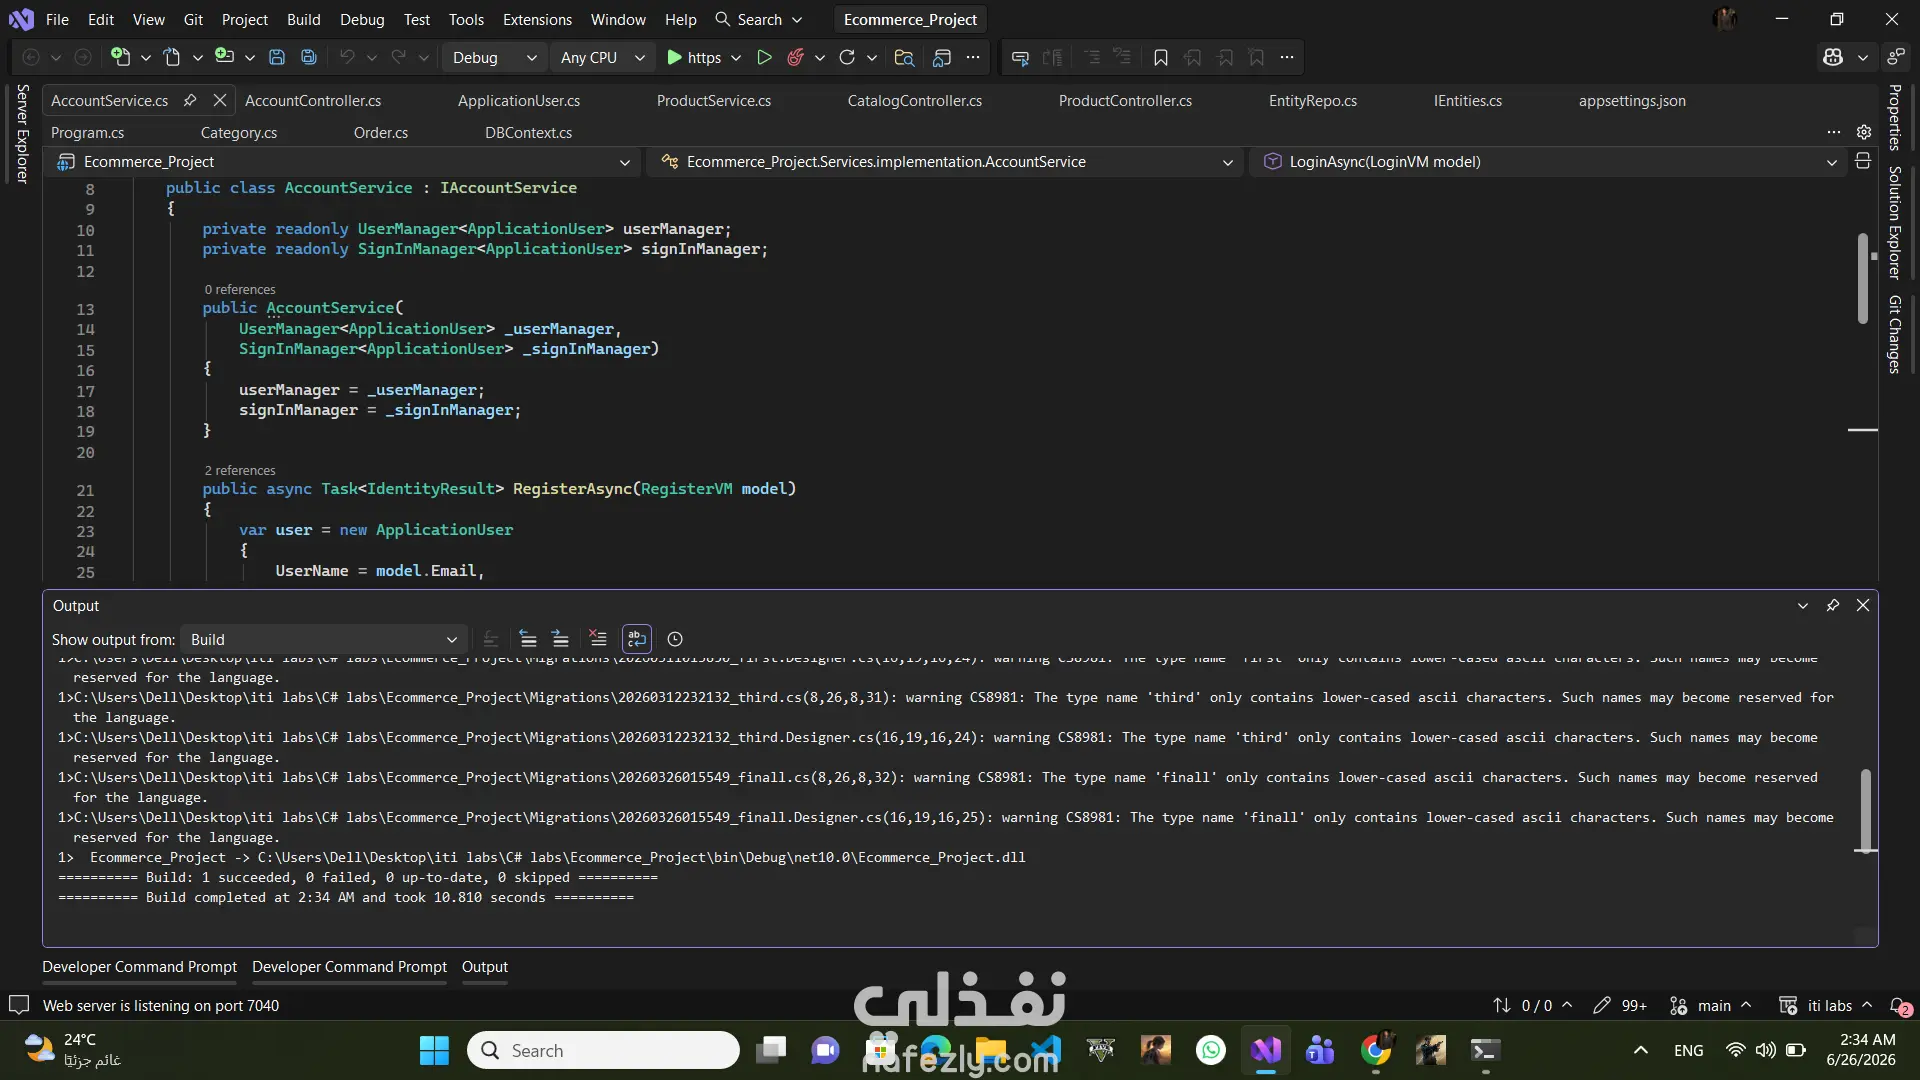Open the appsettings.json tab
Screen dimensions: 1920x1080
[x=1632, y=100]
